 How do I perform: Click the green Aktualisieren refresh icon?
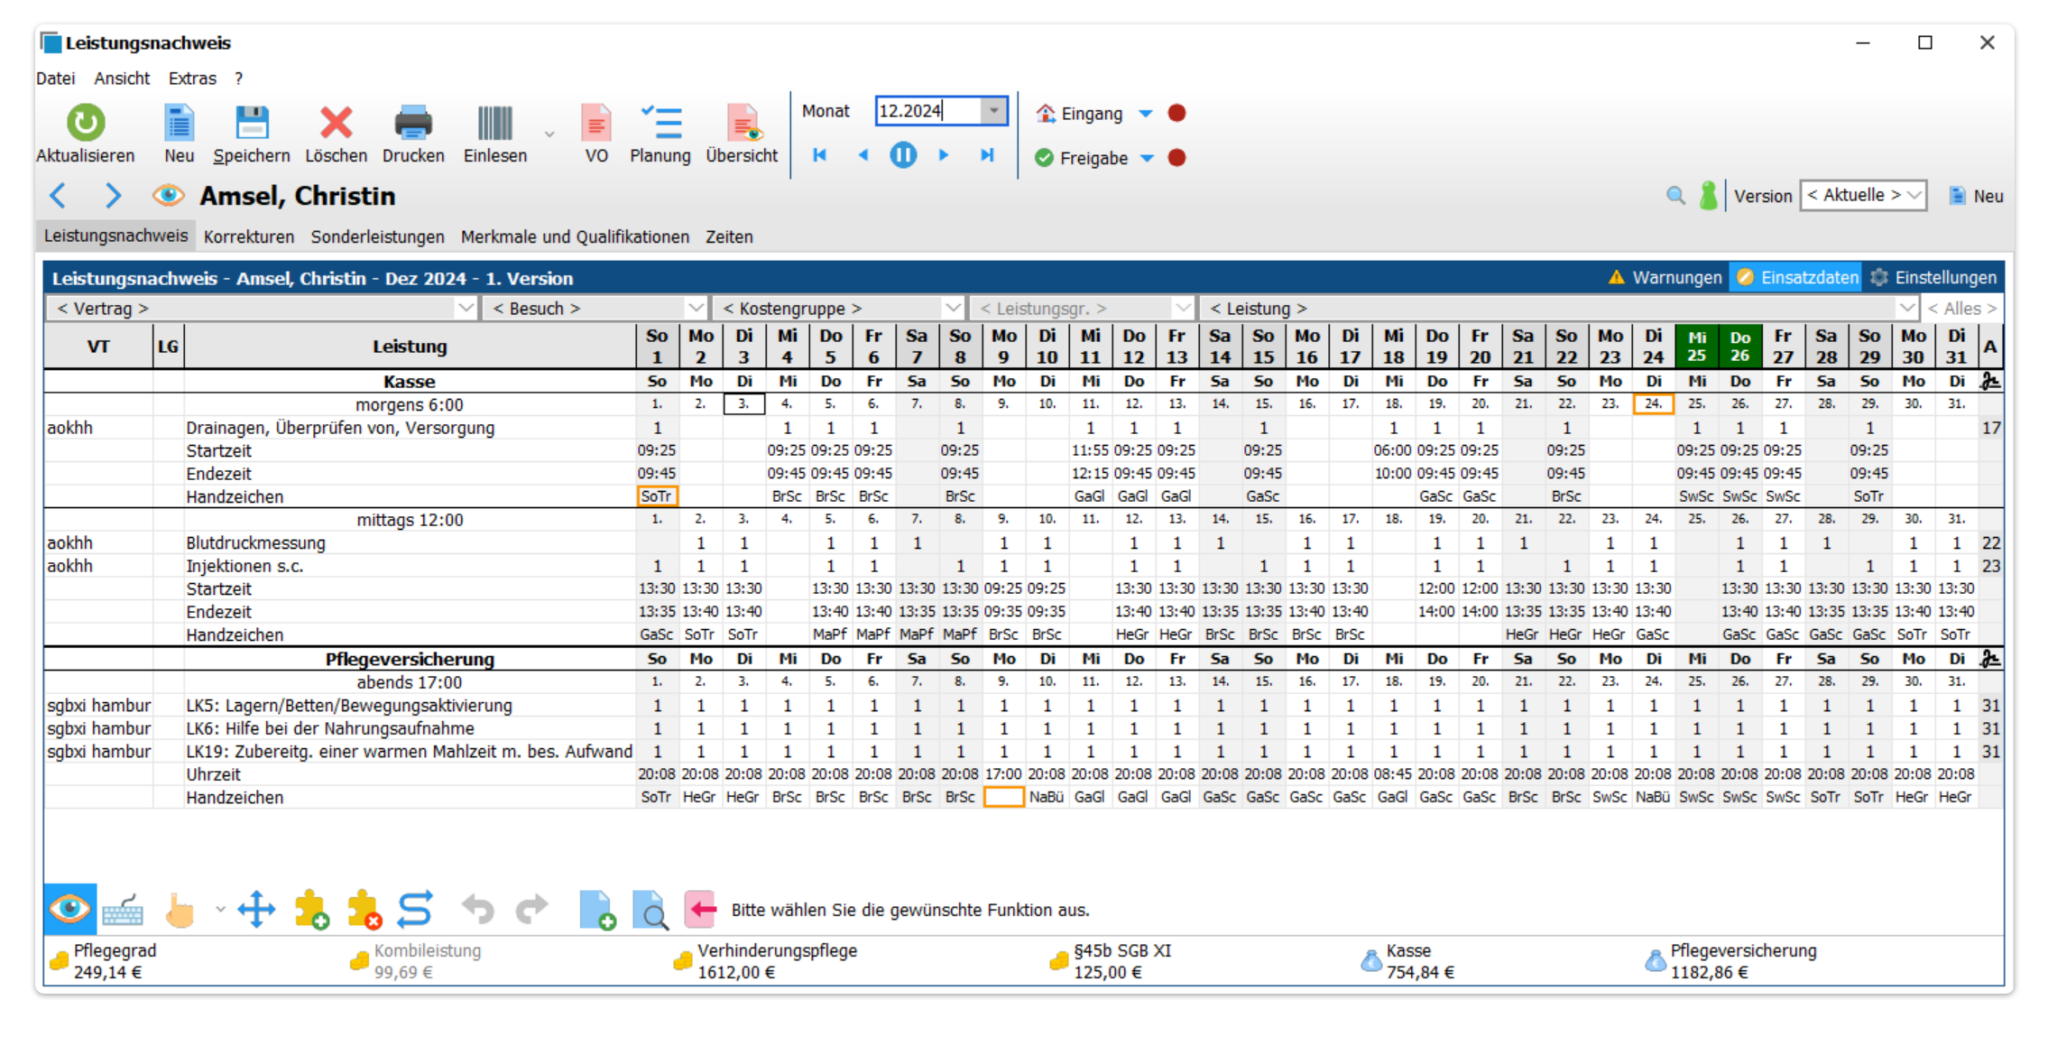click(85, 123)
